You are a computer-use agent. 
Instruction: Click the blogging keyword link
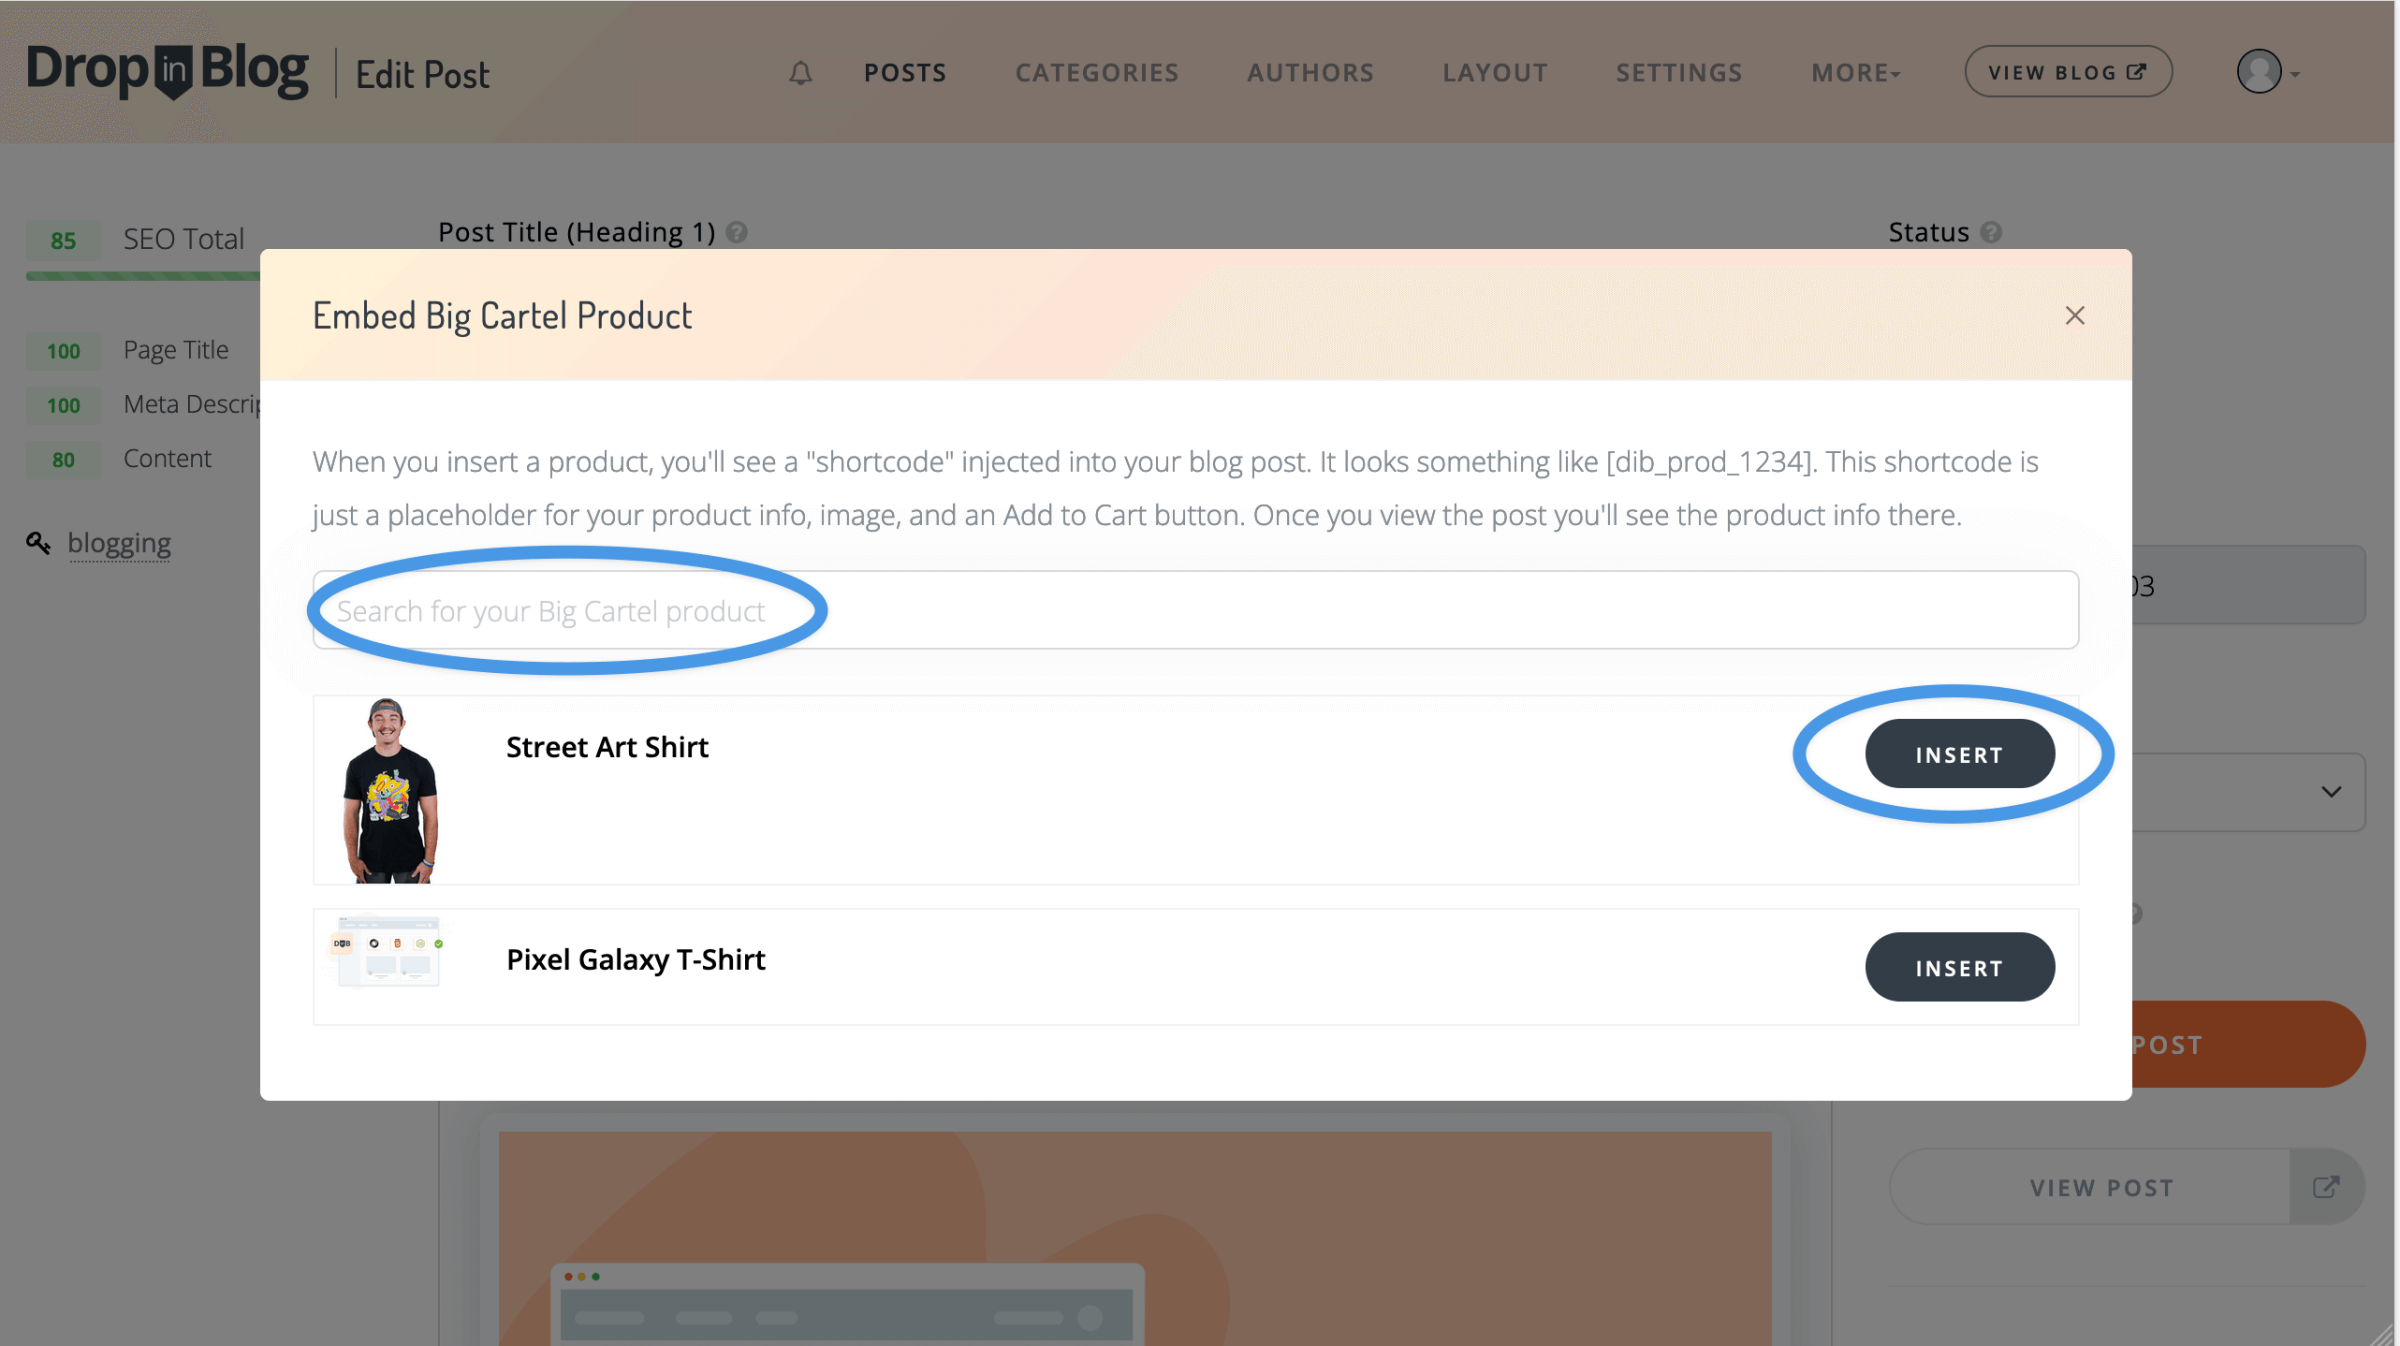(119, 543)
